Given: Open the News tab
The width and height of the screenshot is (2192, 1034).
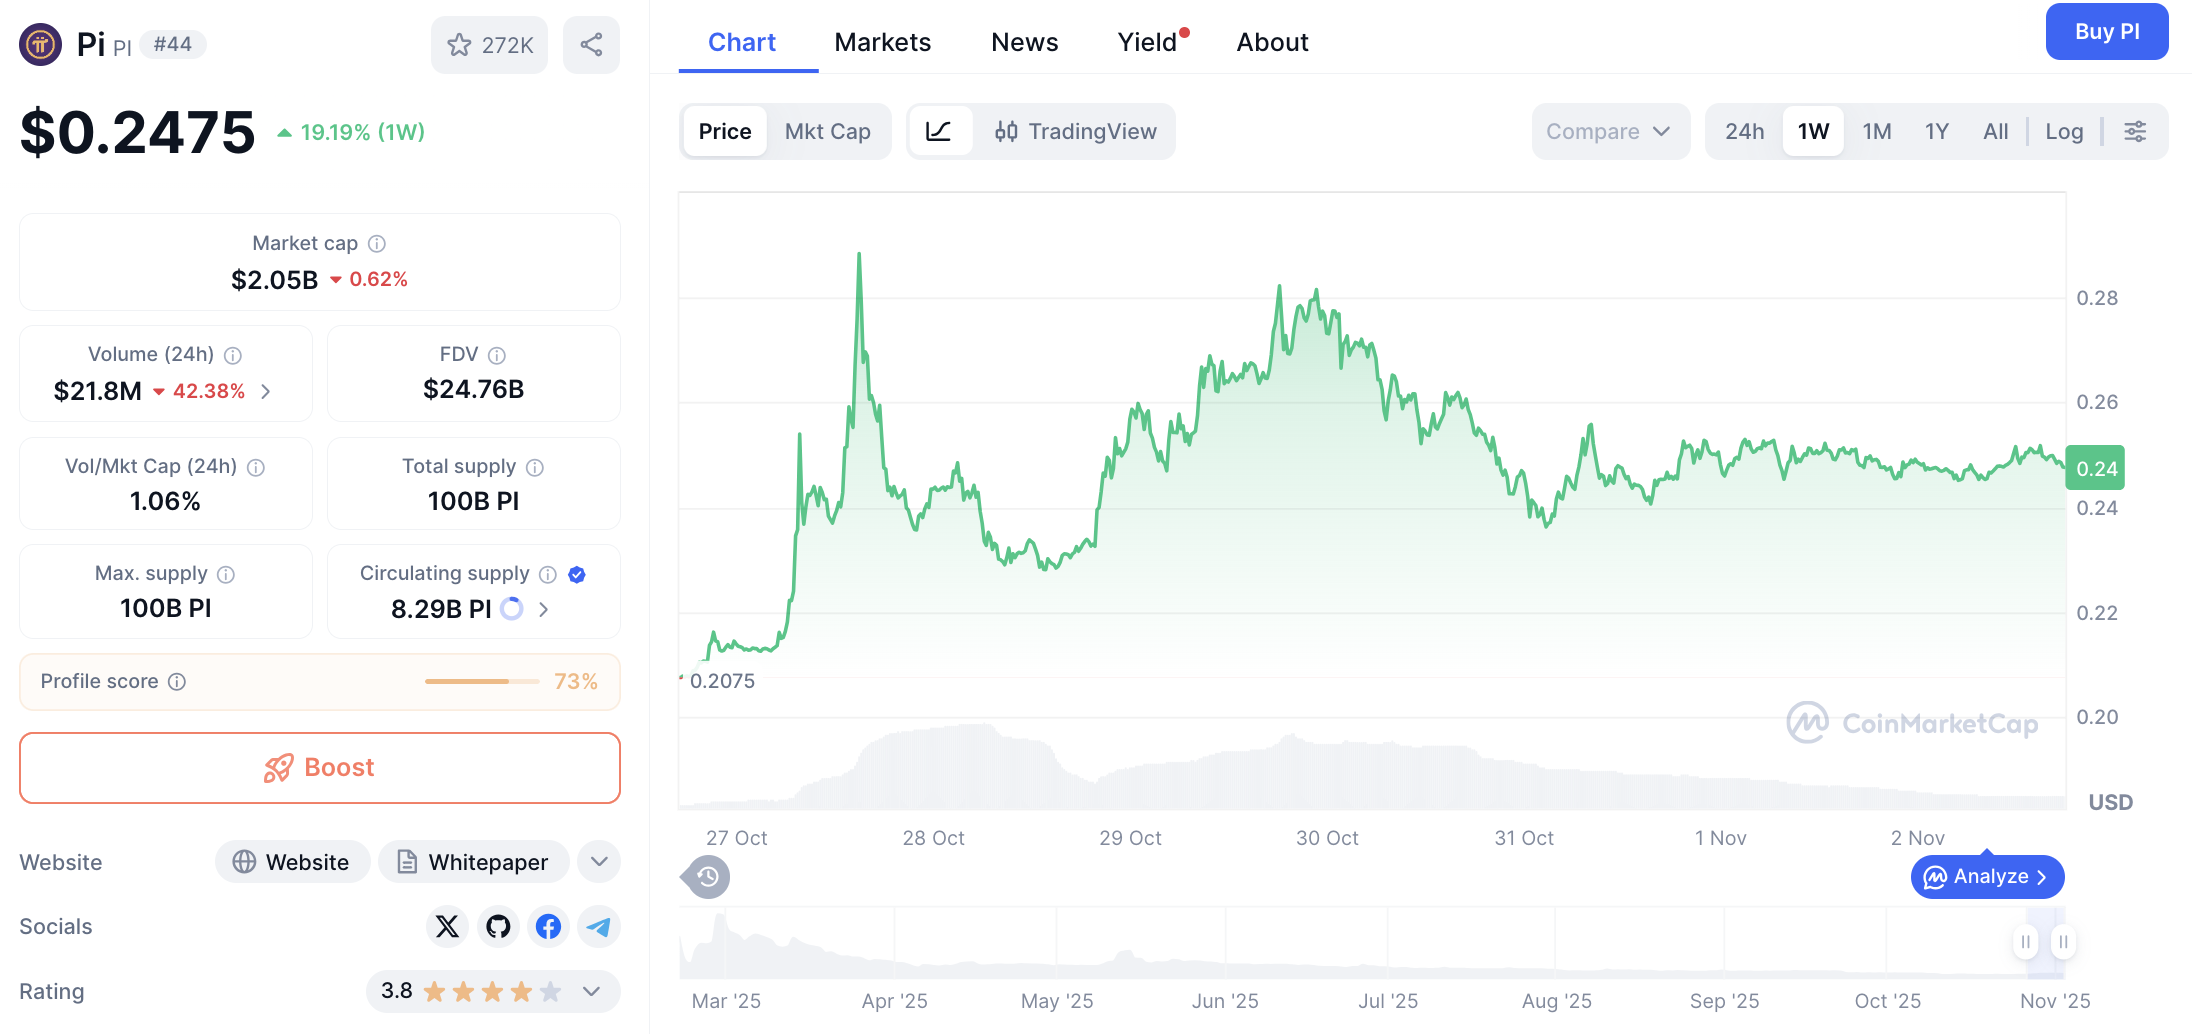Looking at the screenshot, I should [x=1024, y=42].
